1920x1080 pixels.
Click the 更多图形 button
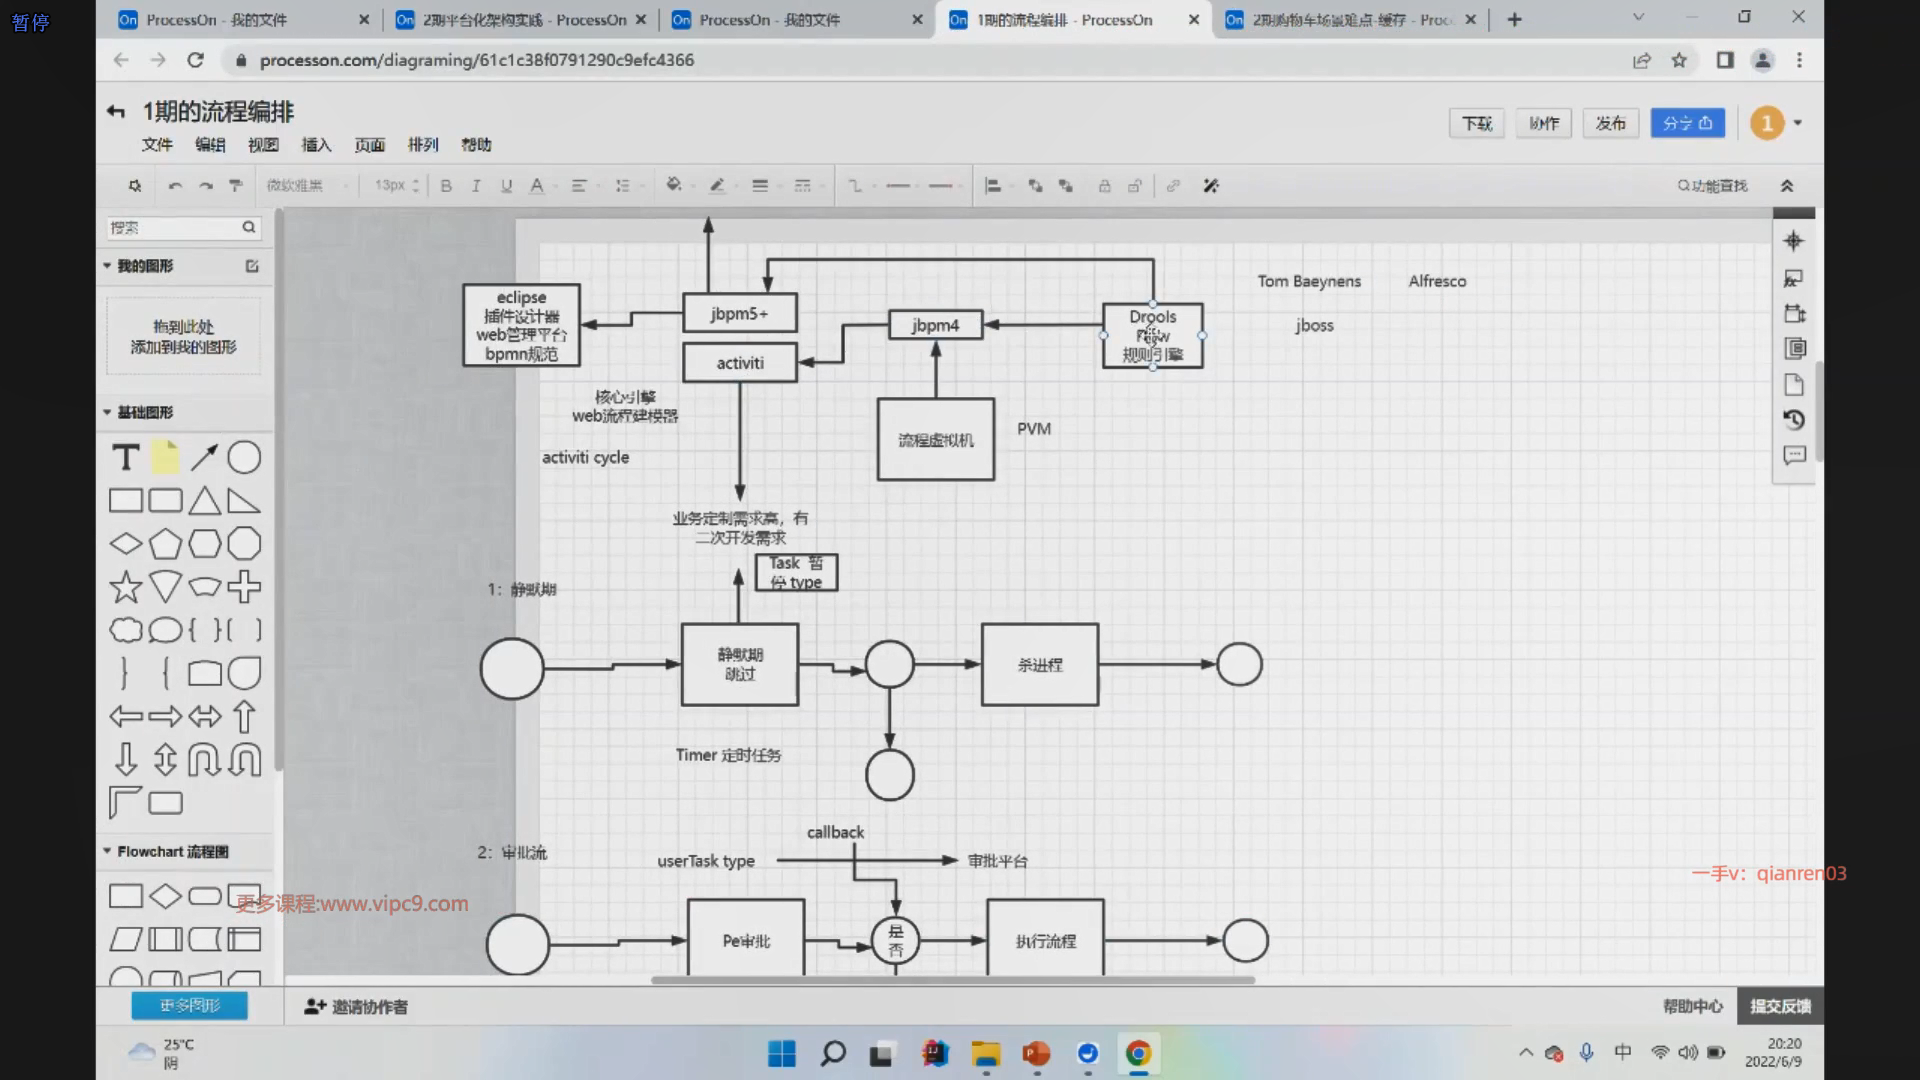tap(189, 1006)
